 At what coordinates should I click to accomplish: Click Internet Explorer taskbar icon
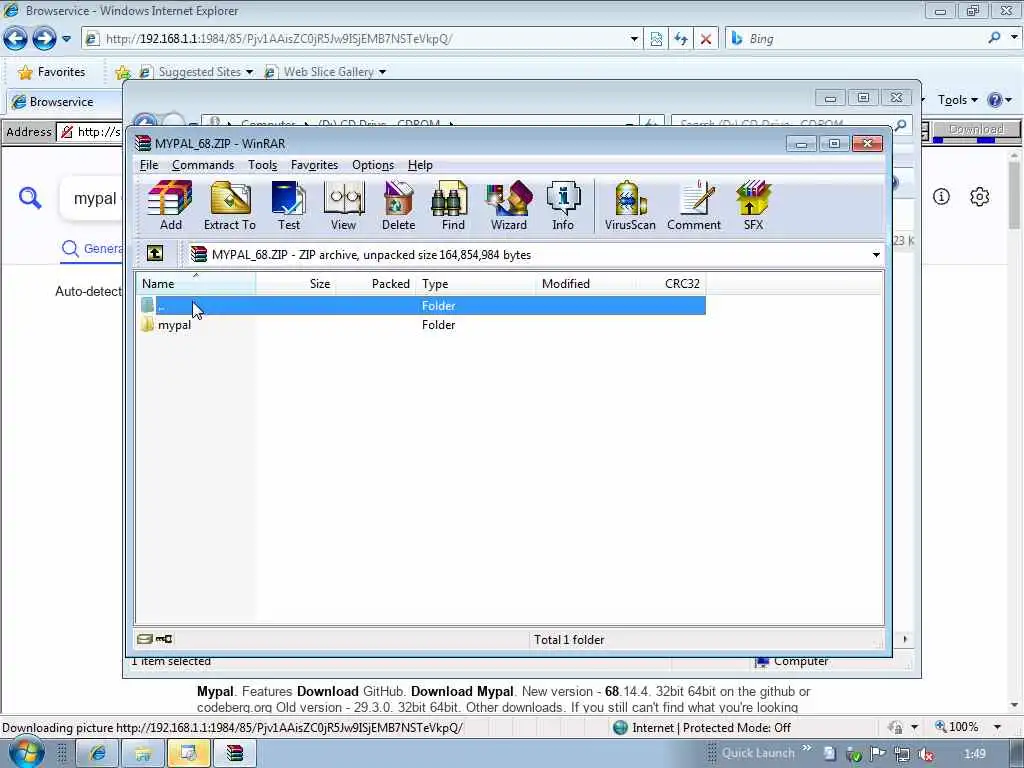[98, 753]
